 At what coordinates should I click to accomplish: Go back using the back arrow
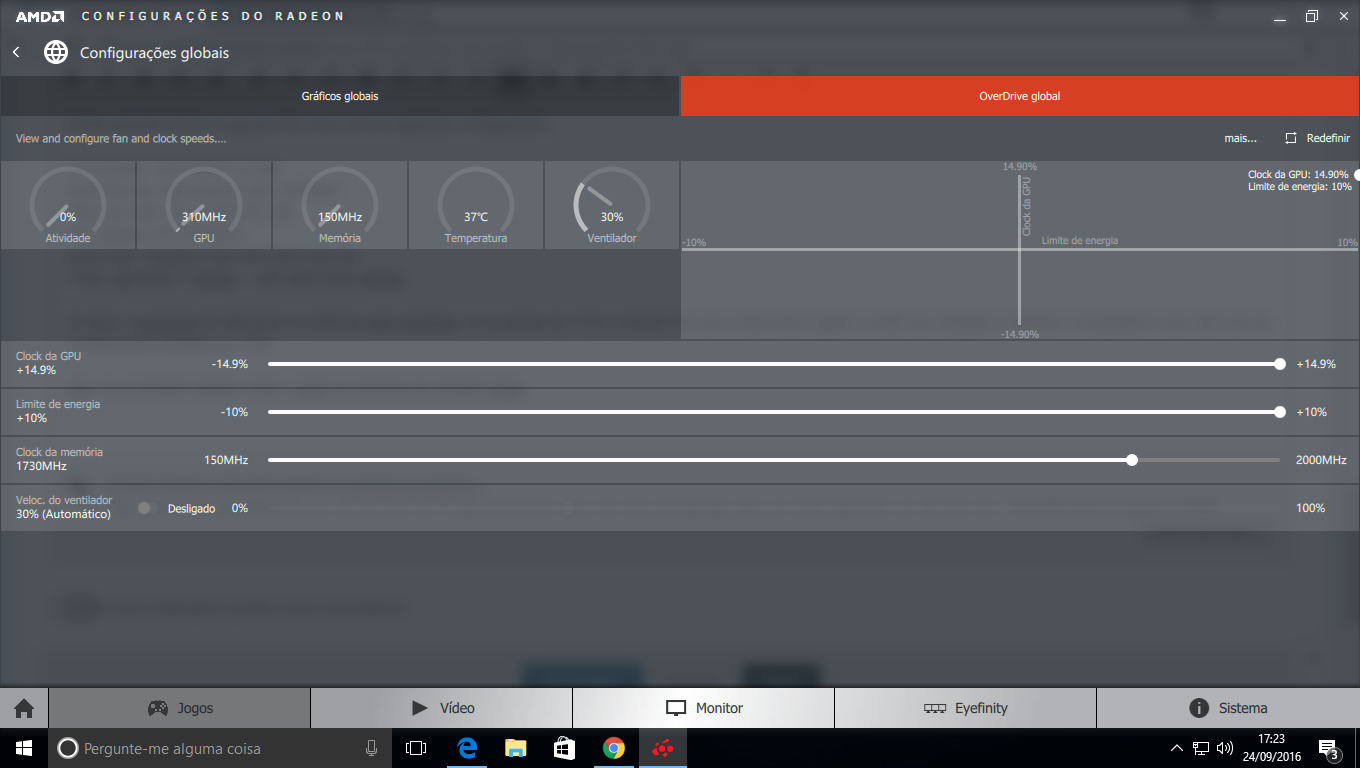pyautogui.click(x=16, y=52)
